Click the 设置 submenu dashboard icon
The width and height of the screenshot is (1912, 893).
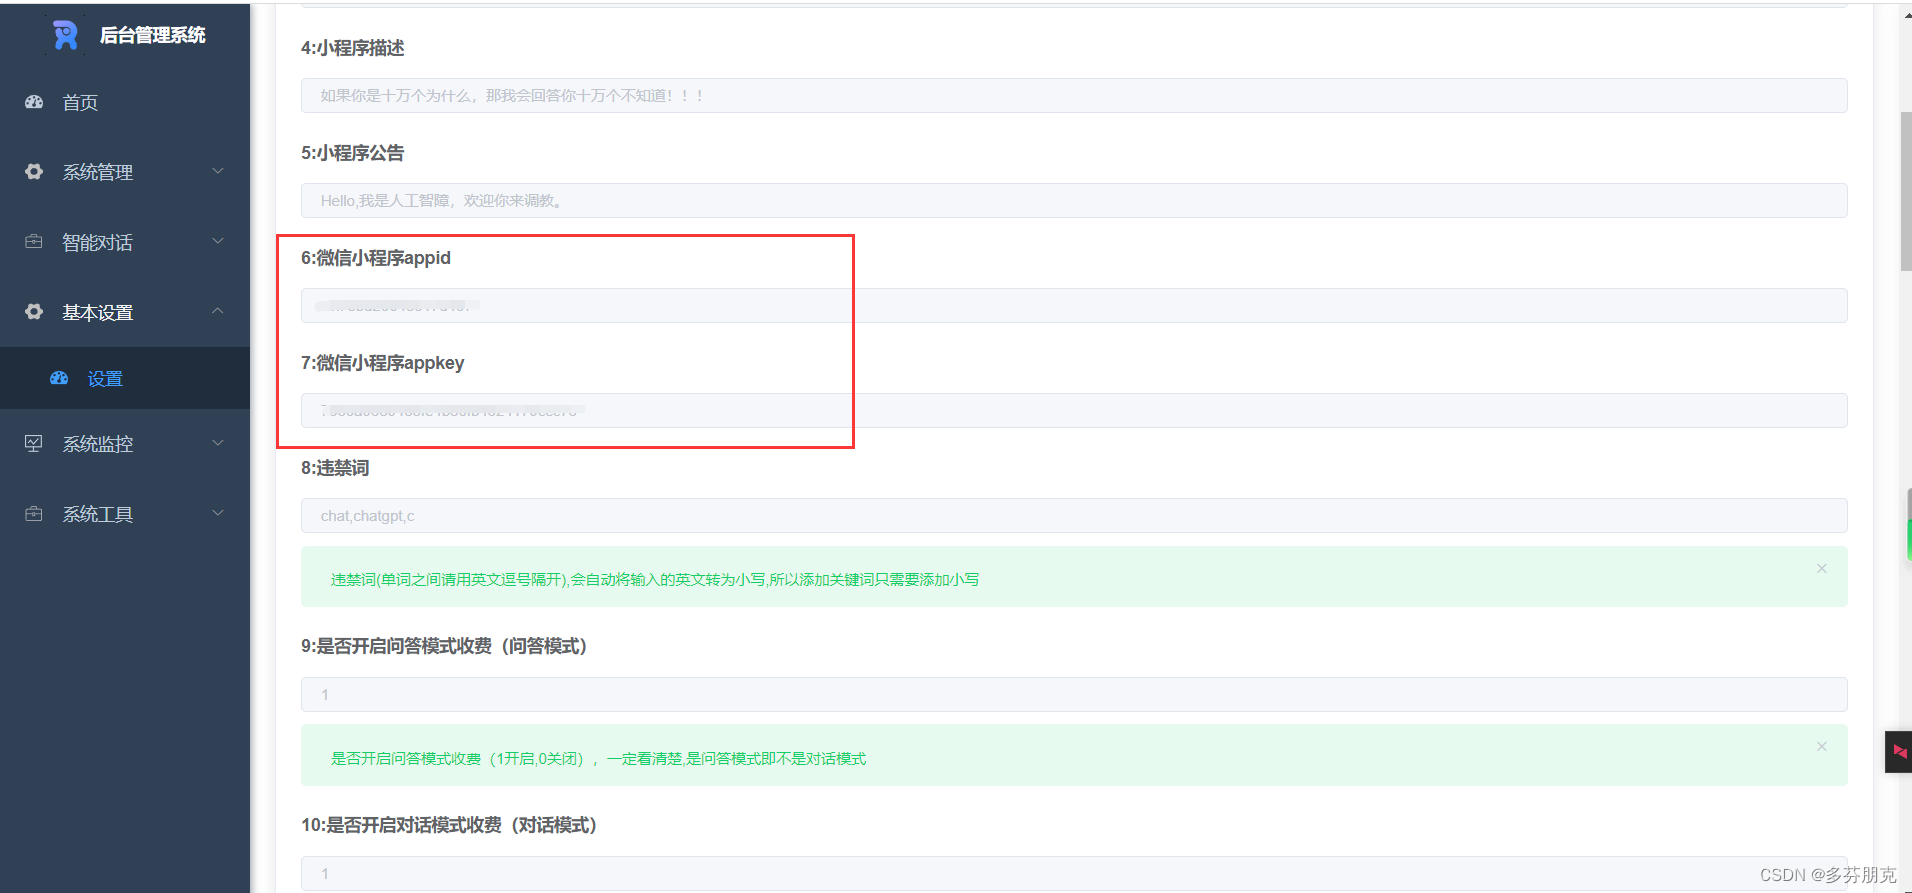(x=59, y=378)
